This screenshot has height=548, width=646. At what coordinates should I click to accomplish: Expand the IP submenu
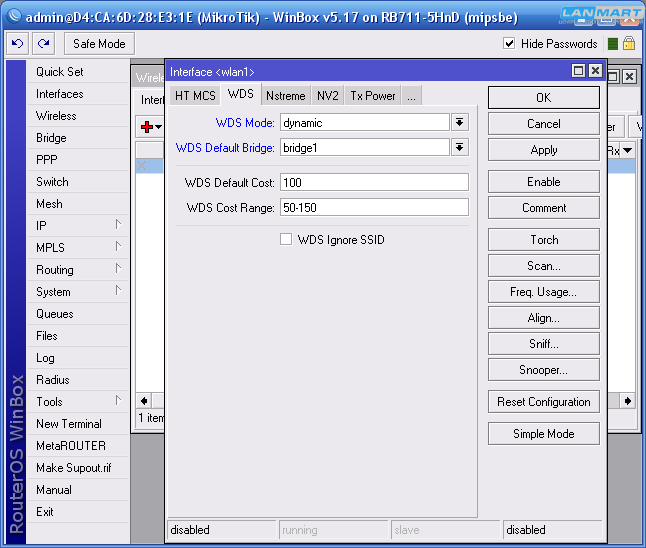pos(118,225)
